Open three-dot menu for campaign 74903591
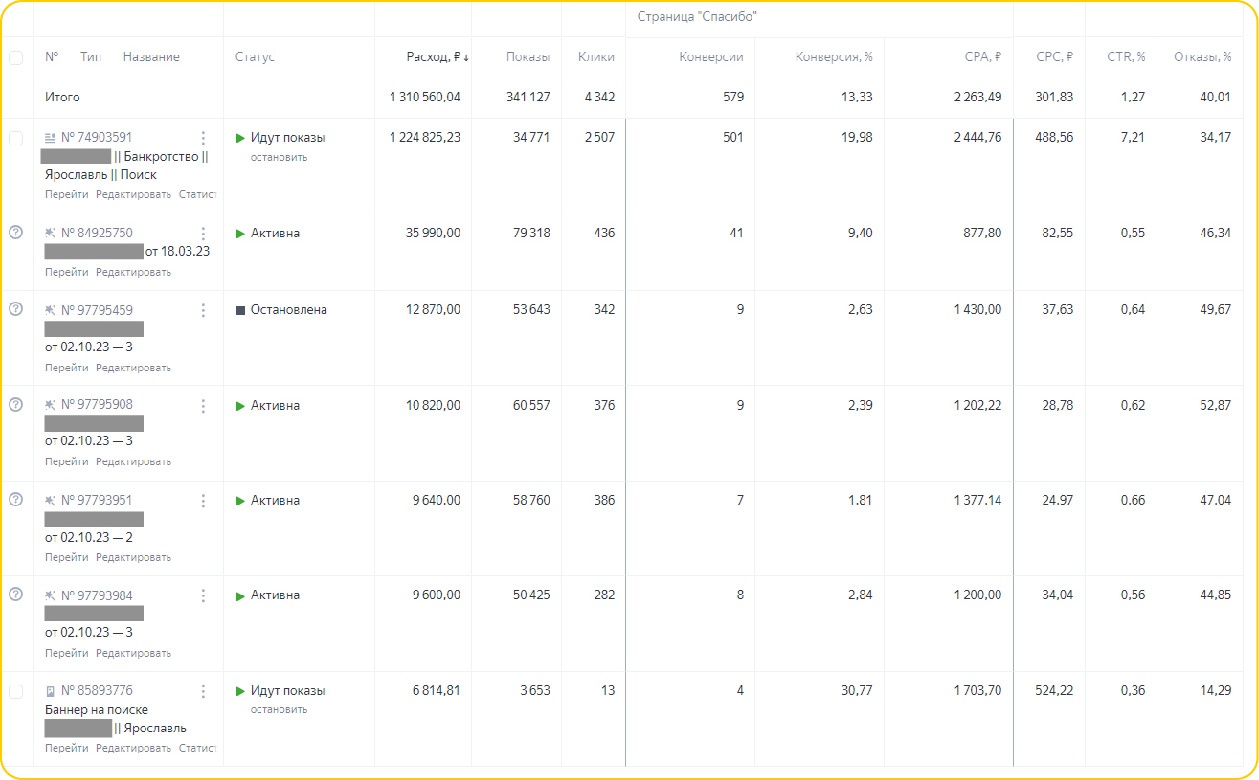The height and width of the screenshot is (780, 1259). coord(203,138)
